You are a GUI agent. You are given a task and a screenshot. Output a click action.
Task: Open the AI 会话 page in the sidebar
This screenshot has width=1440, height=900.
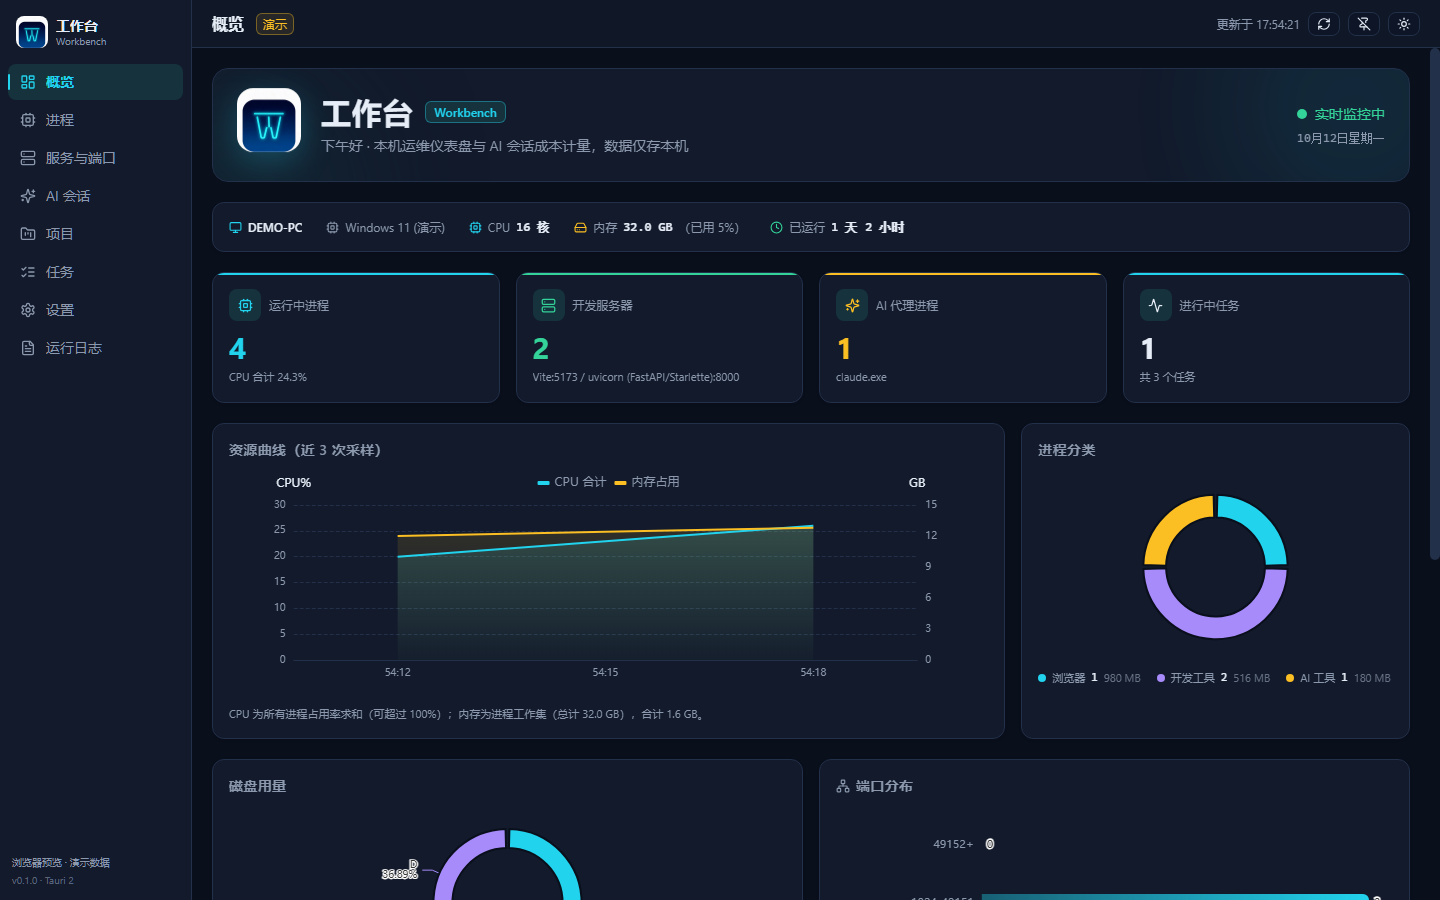coord(95,196)
